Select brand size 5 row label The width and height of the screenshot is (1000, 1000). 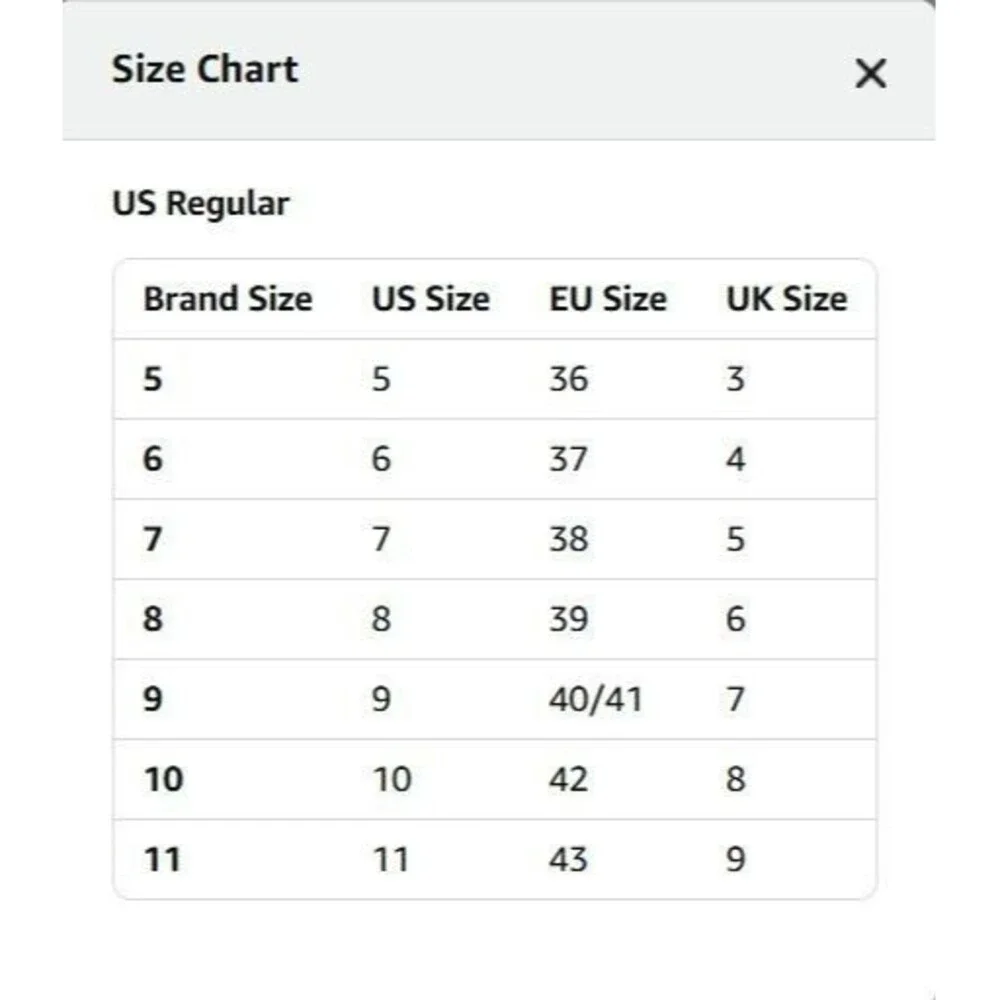(x=152, y=379)
